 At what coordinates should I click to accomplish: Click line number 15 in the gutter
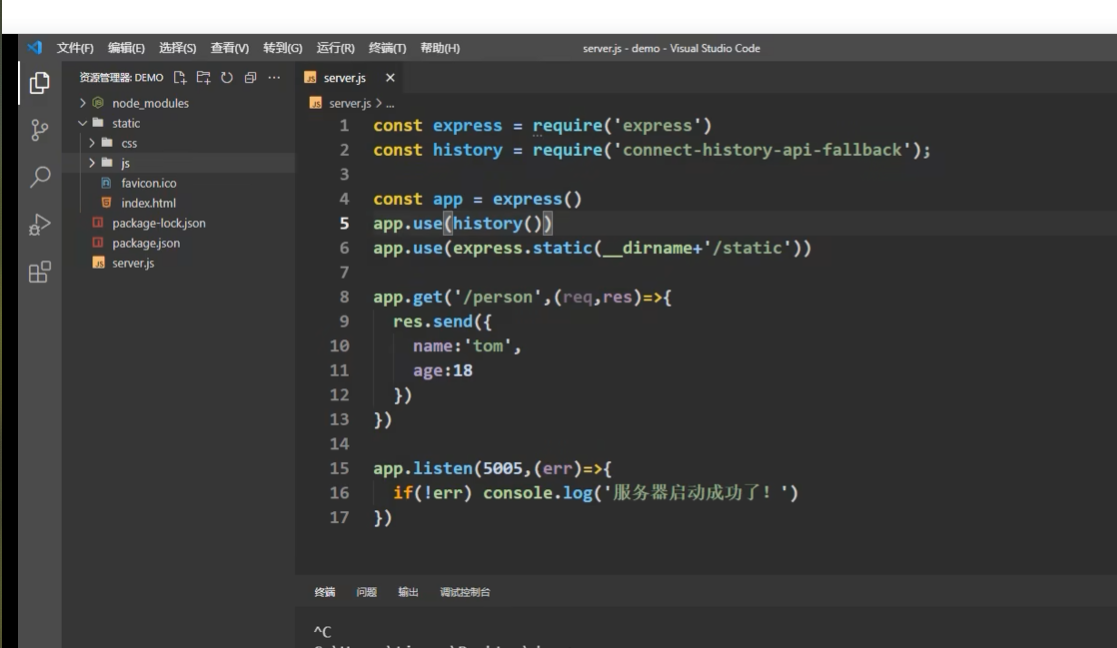click(339, 469)
